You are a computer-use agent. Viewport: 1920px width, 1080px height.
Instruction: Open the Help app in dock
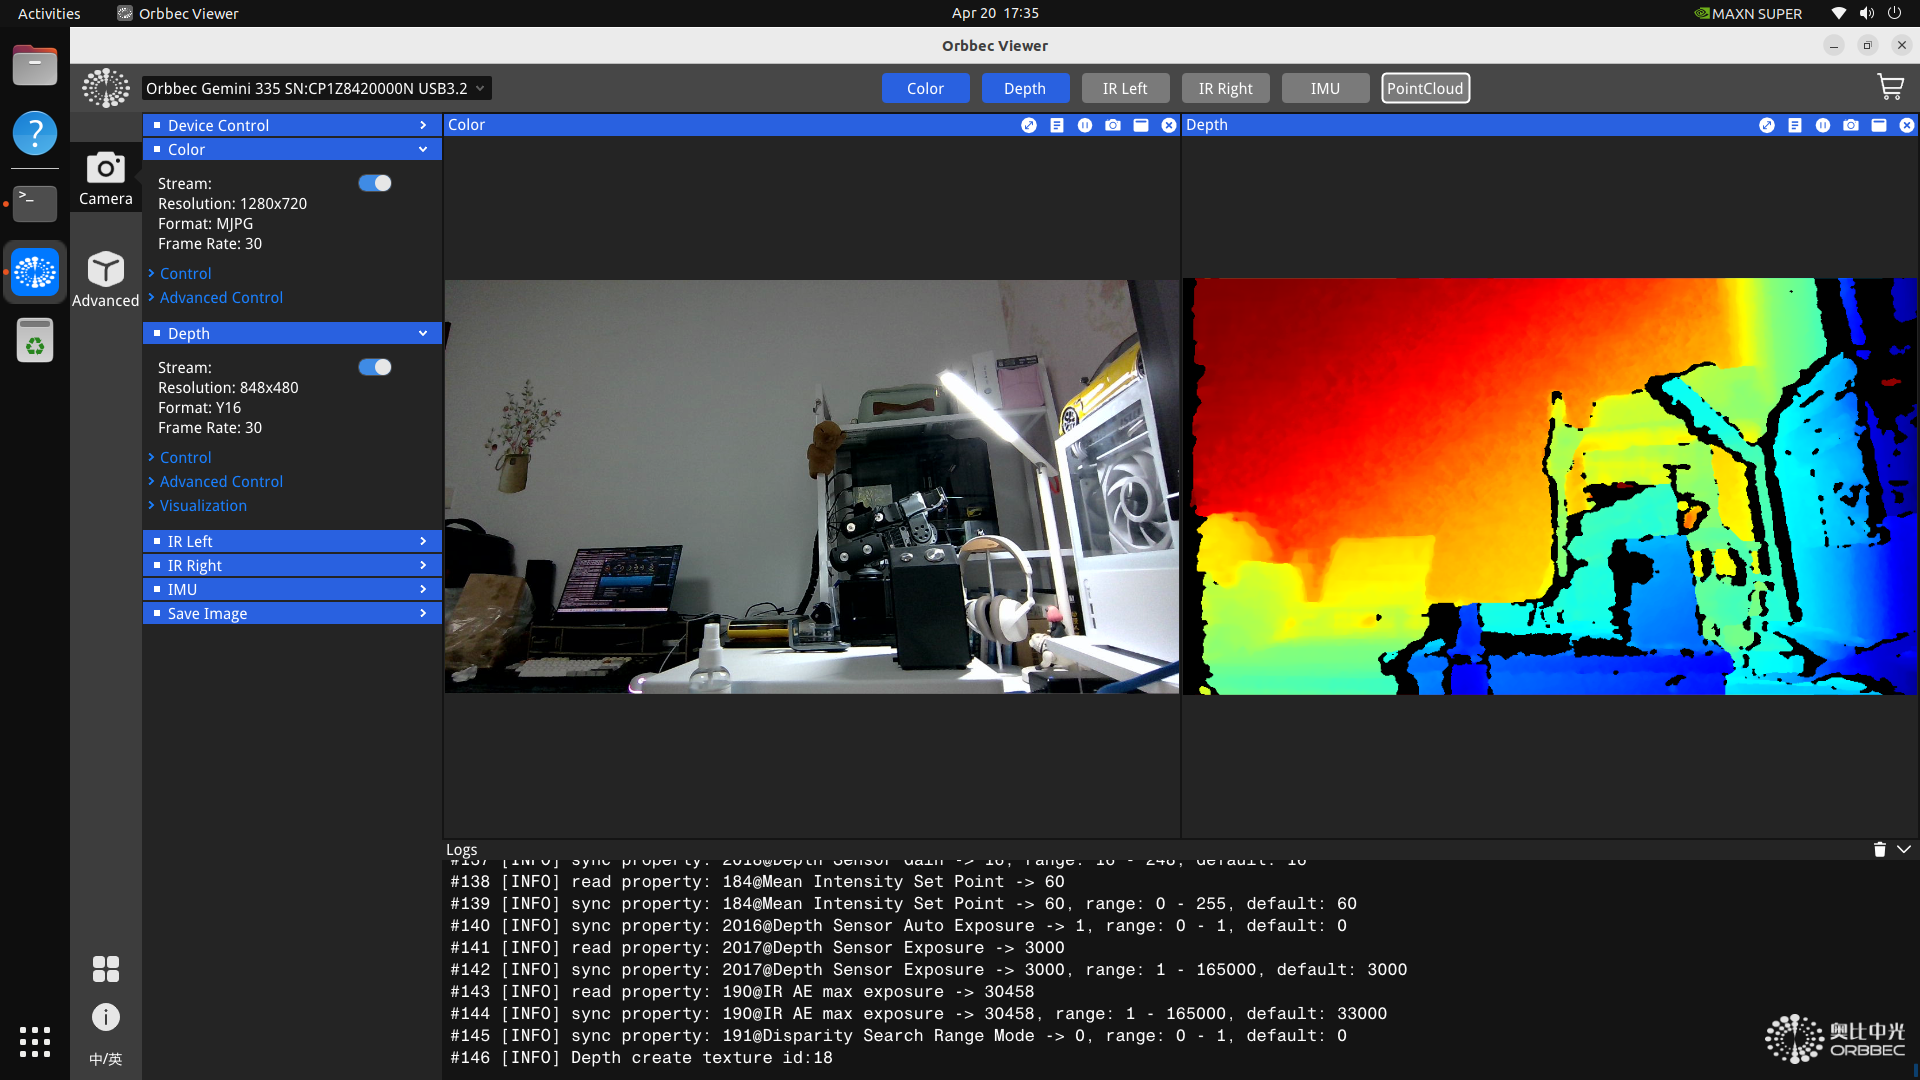click(x=35, y=133)
